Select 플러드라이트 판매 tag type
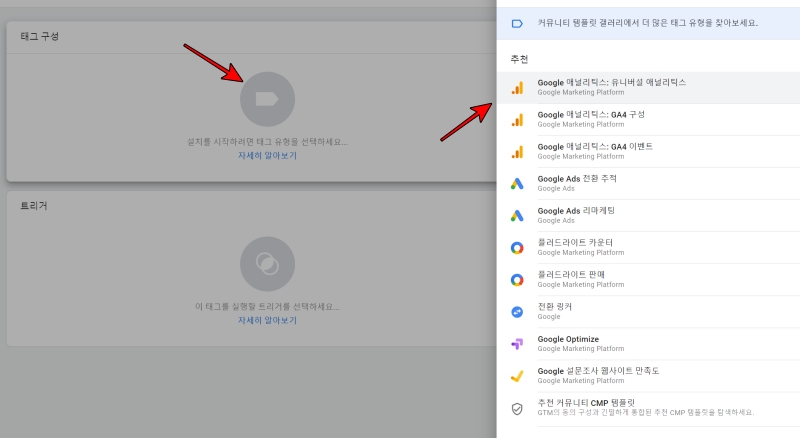This screenshot has width=800, height=438. (648, 280)
